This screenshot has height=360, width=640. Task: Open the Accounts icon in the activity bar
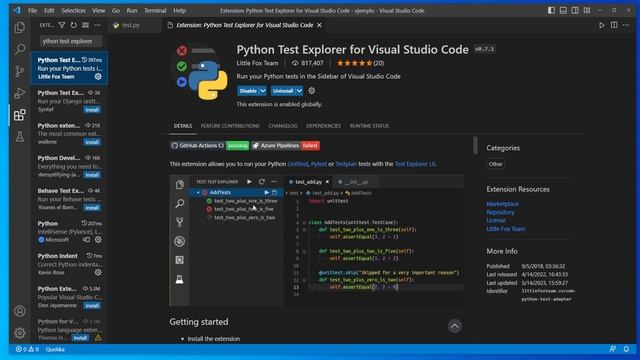point(20,311)
